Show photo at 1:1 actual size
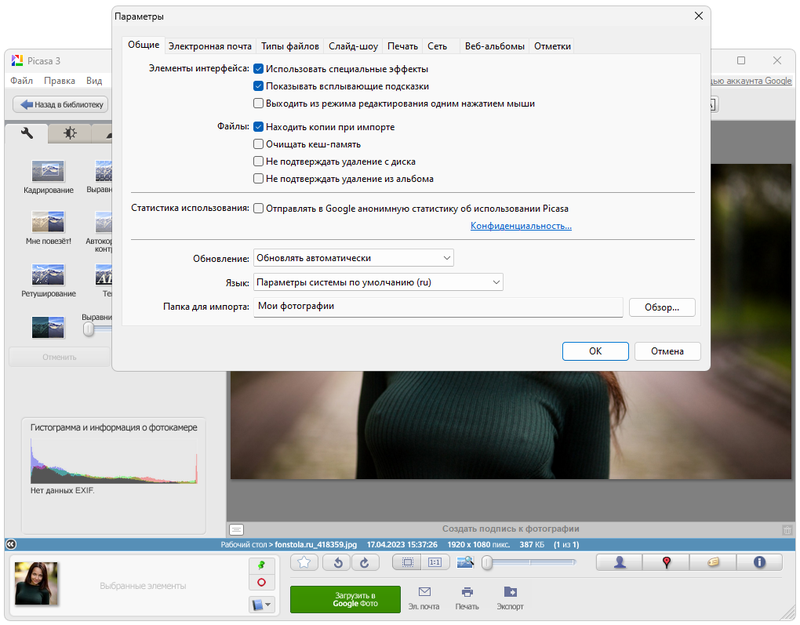 point(435,562)
